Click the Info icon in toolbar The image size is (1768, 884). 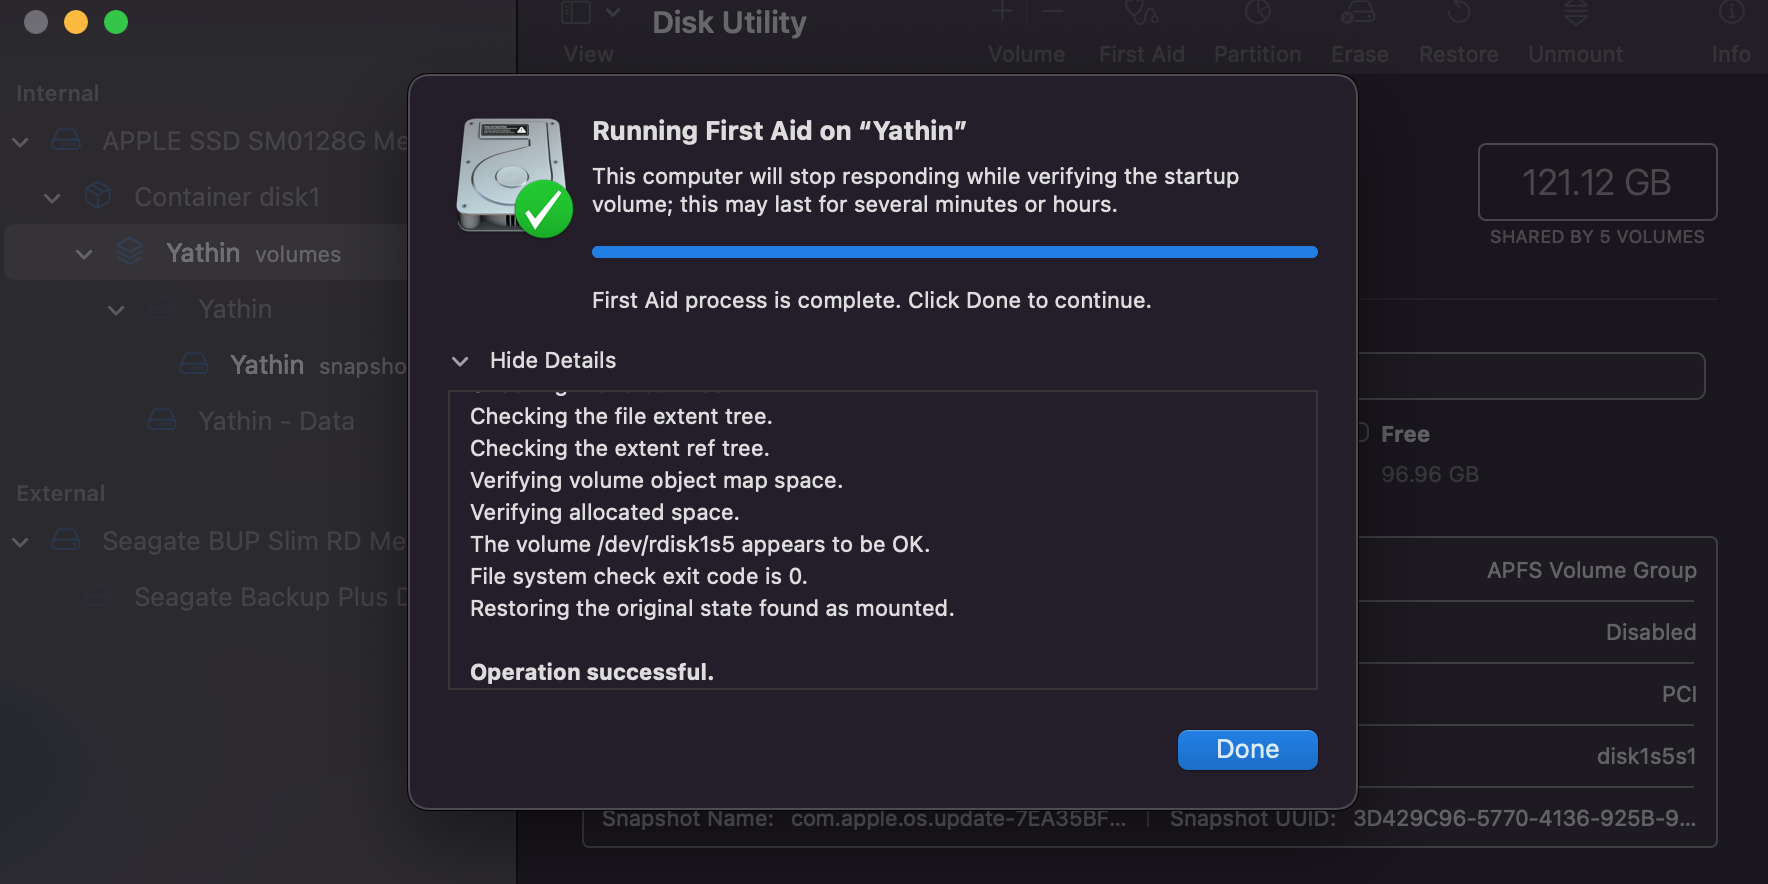click(1731, 14)
